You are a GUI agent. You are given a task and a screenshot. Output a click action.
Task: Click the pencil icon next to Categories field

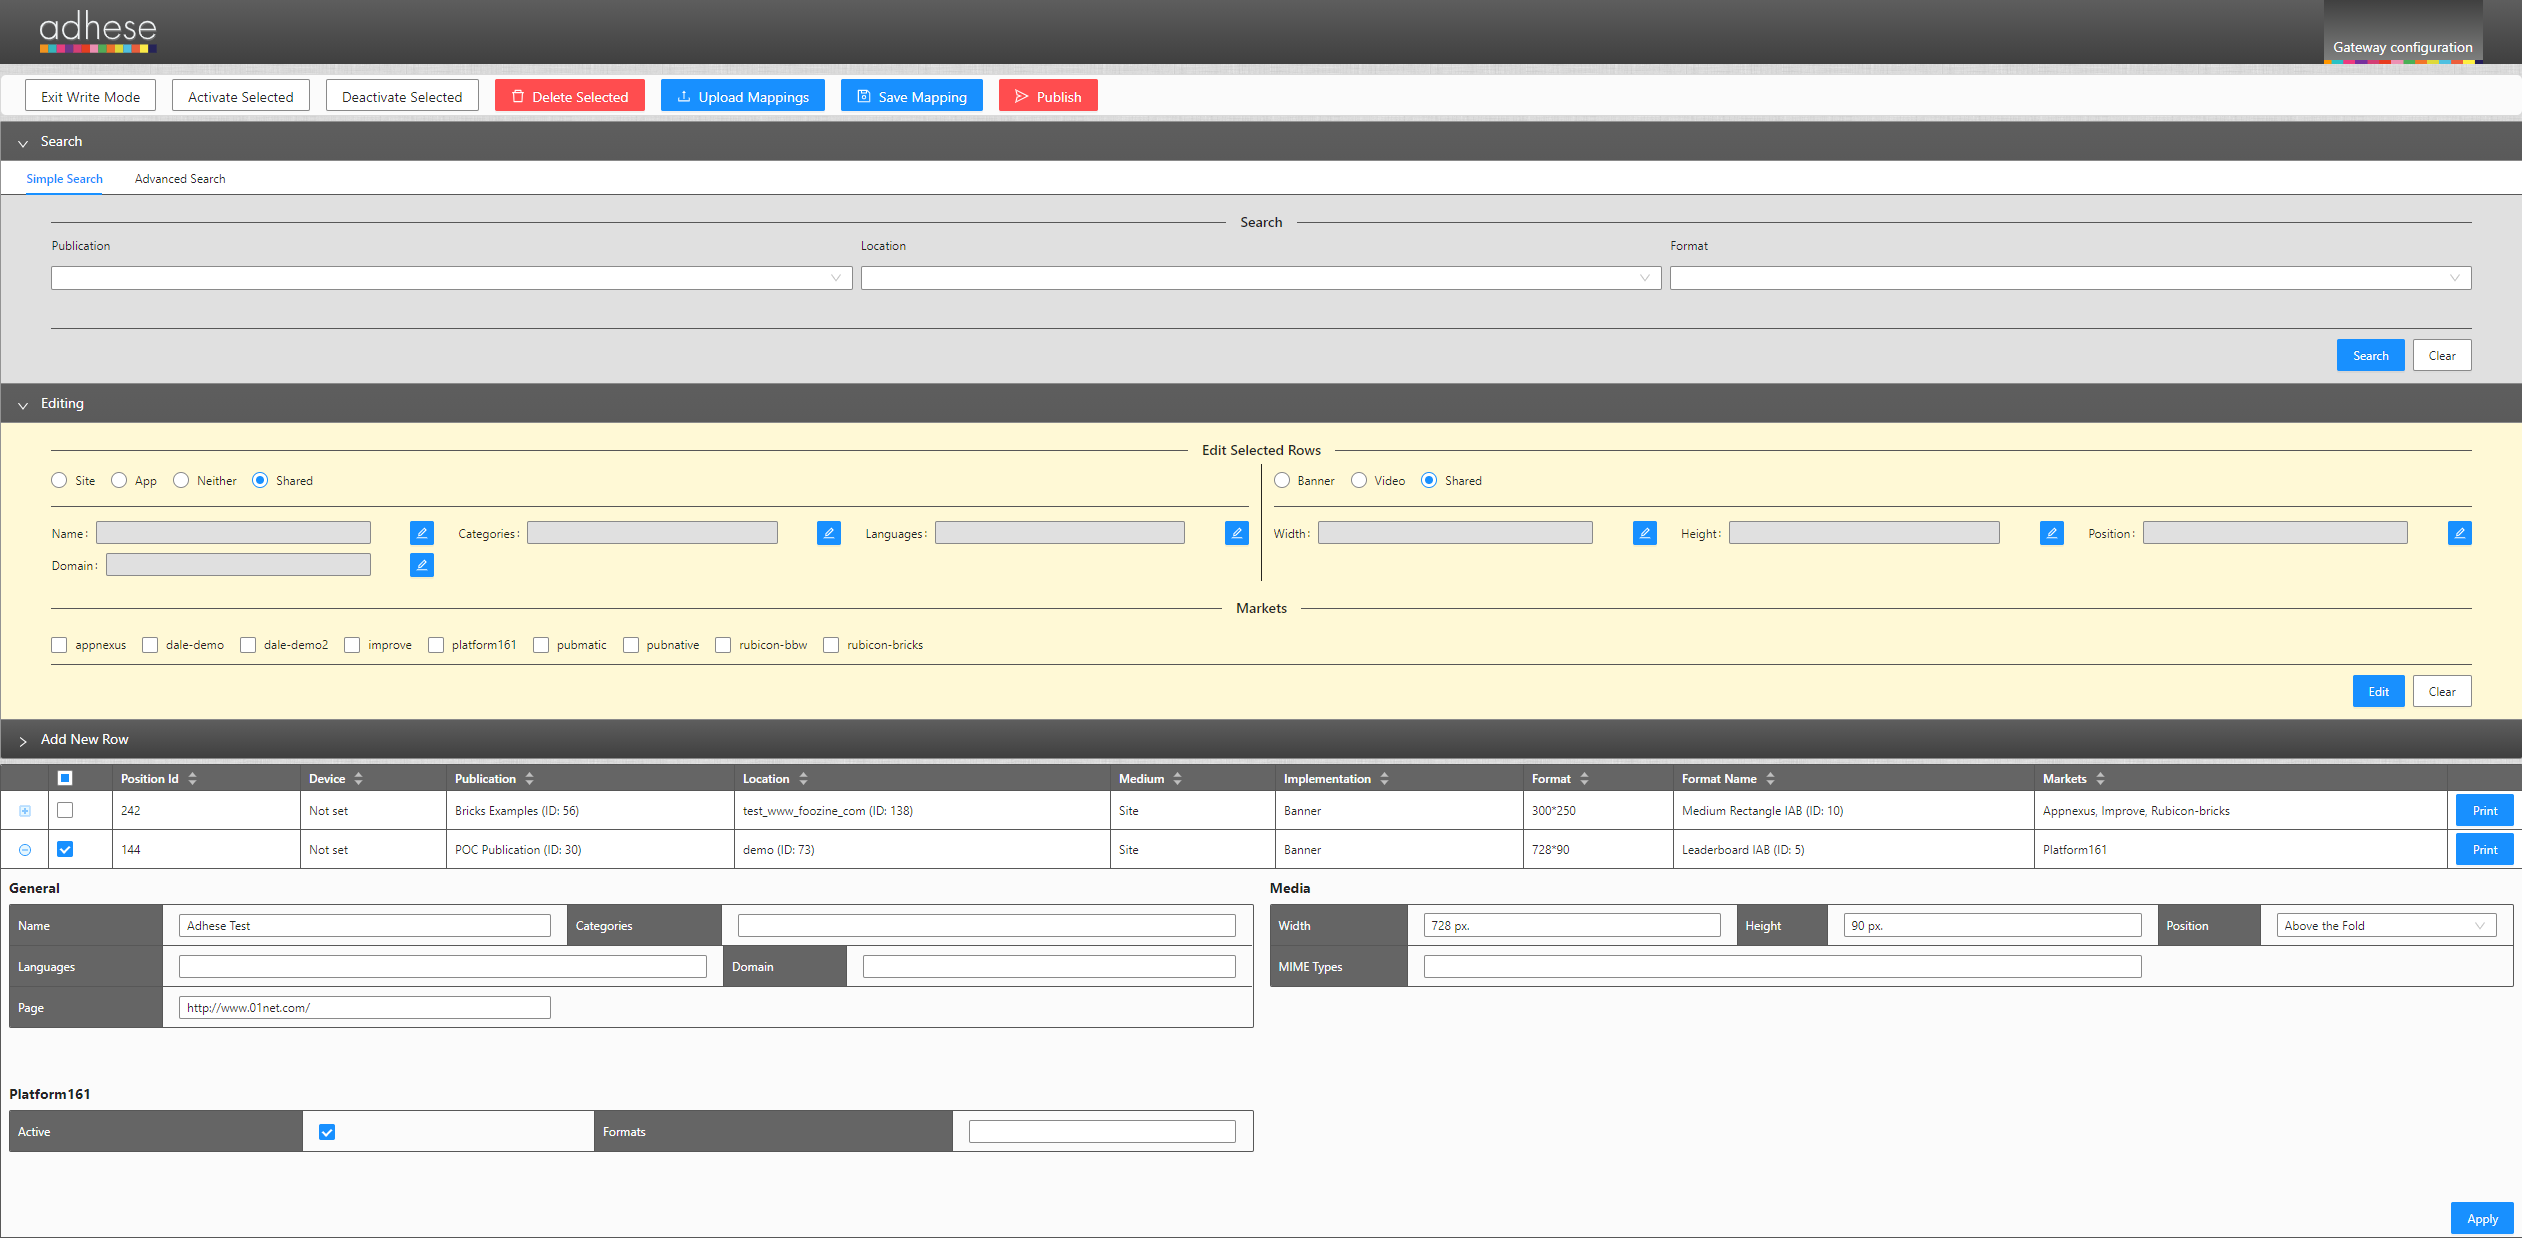click(828, 533)
